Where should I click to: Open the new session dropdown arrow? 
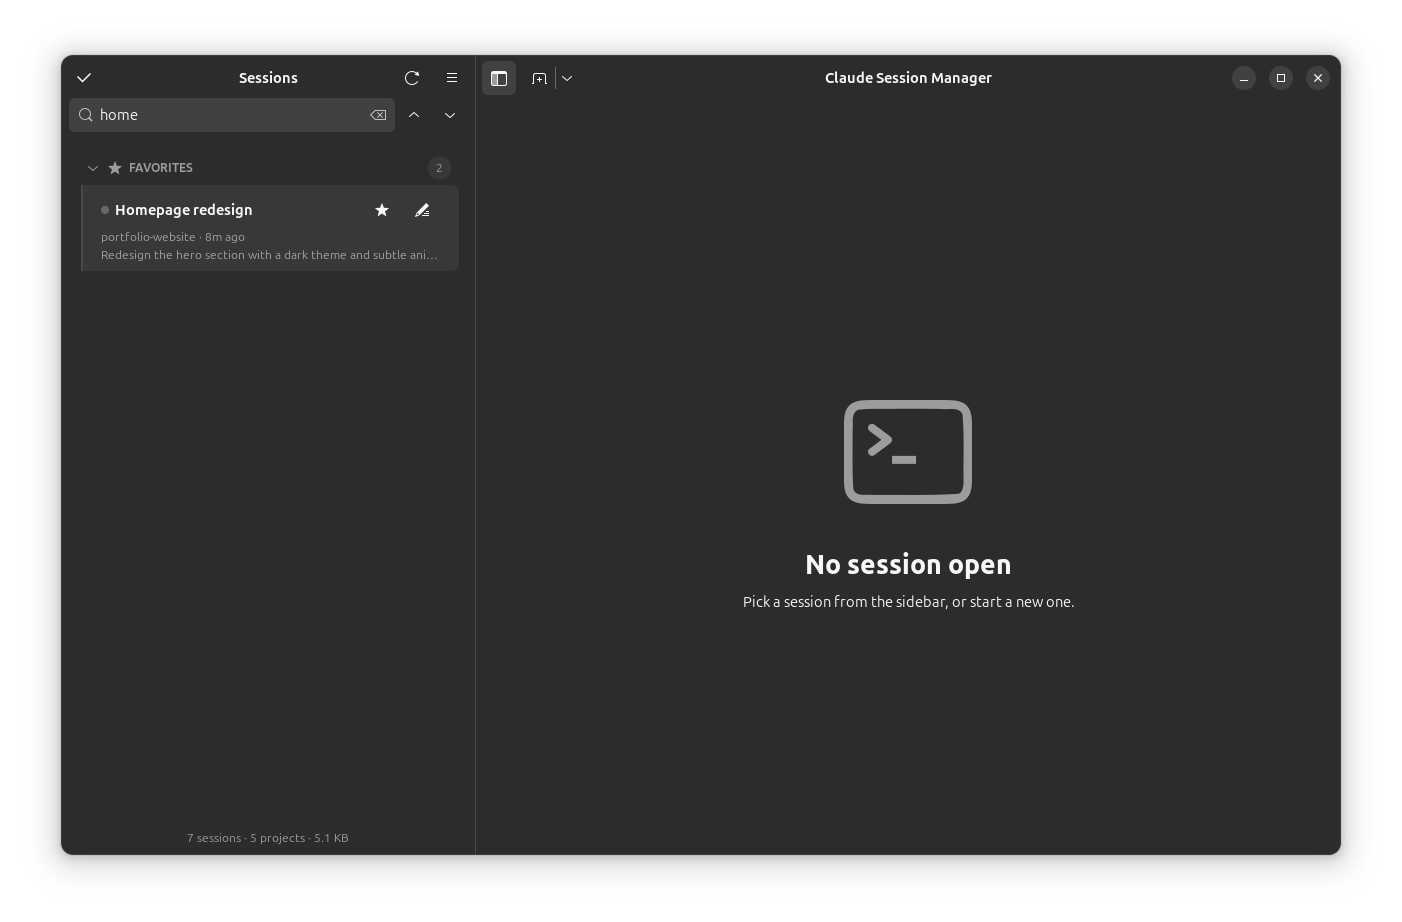567,78
